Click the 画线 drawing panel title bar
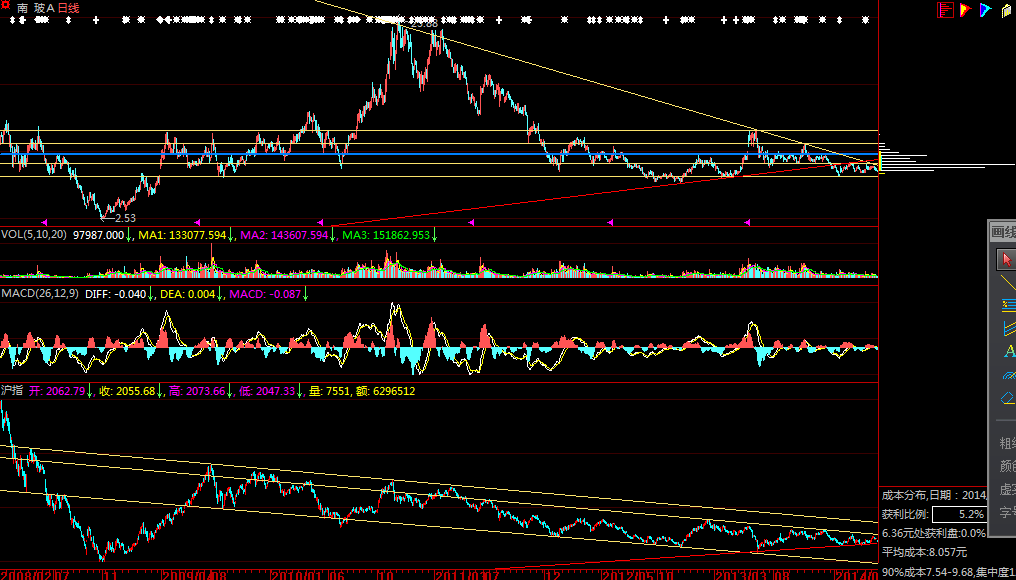Screen dimensions: 1016x580 coord(1002,231)
